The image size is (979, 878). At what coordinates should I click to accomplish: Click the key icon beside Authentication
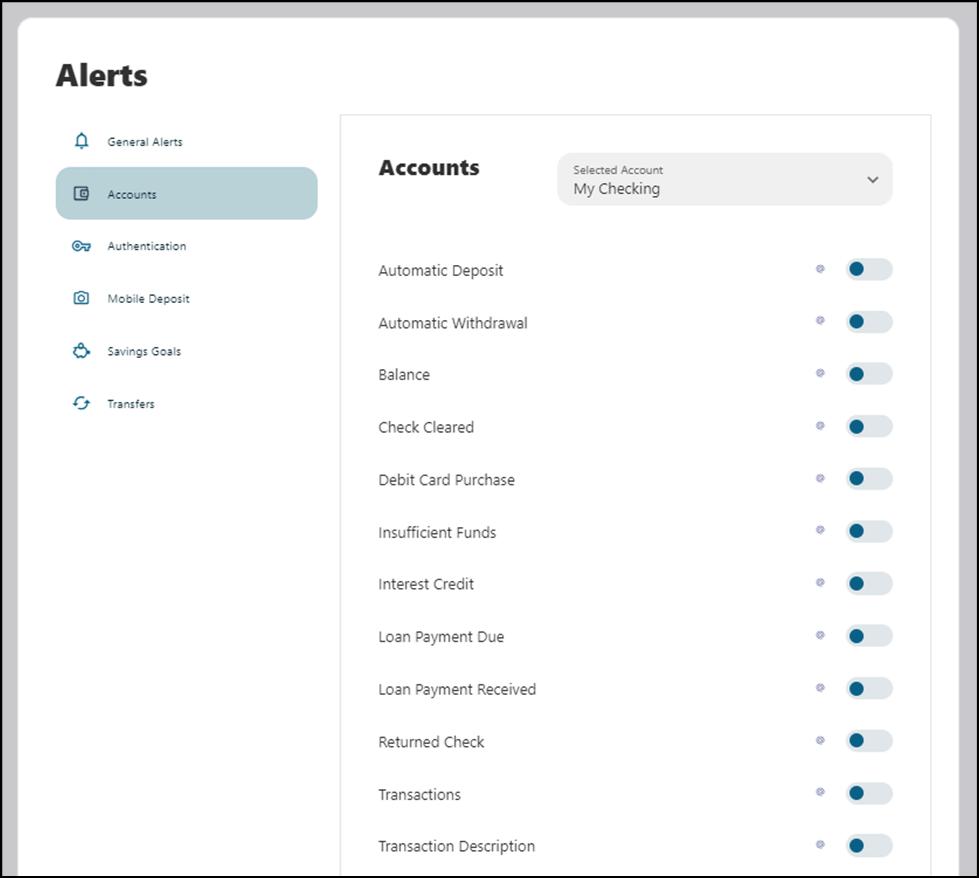click(x=81, y=246)
